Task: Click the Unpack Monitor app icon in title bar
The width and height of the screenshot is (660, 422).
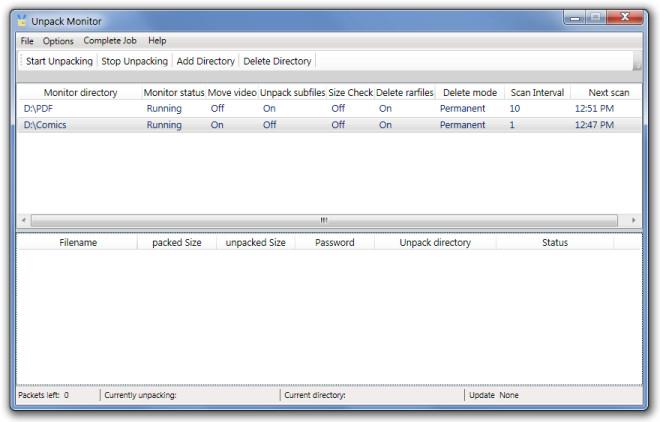Action: click(x=21, y=21)
